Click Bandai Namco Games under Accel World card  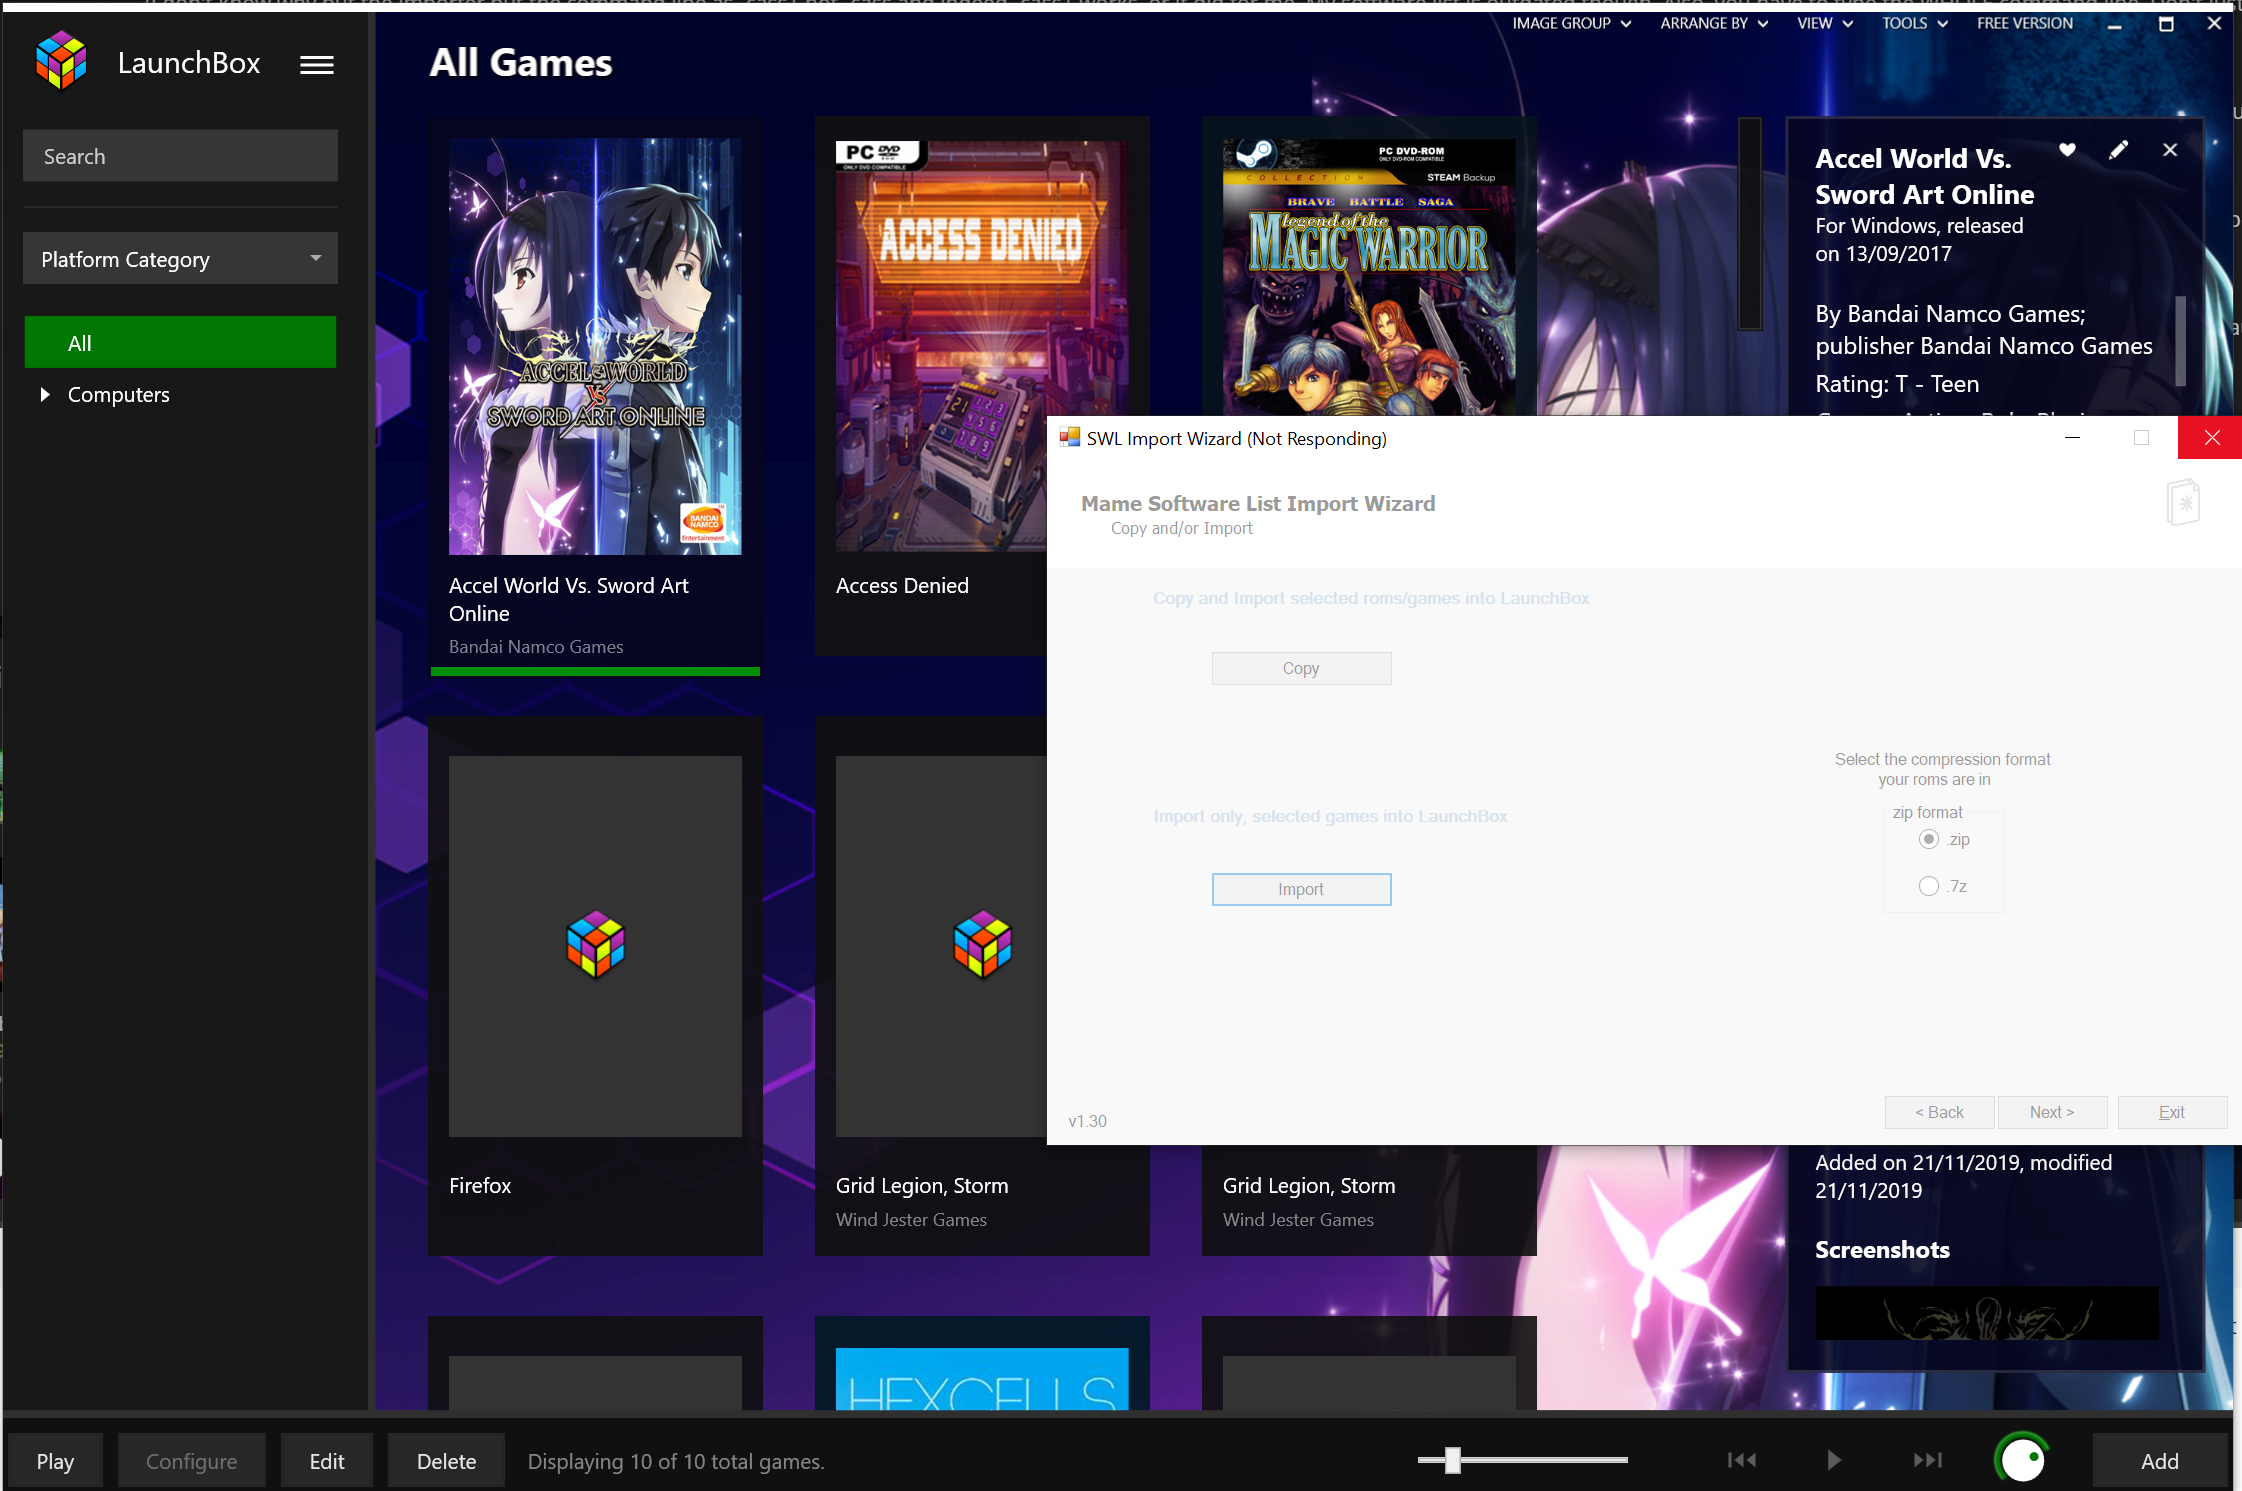click(x=536, y=647)
